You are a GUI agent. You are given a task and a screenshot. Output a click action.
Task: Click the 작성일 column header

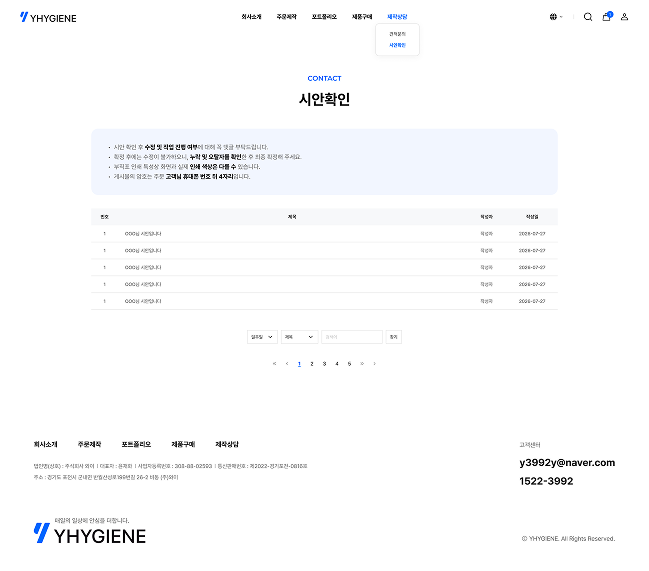coord(532,217)
